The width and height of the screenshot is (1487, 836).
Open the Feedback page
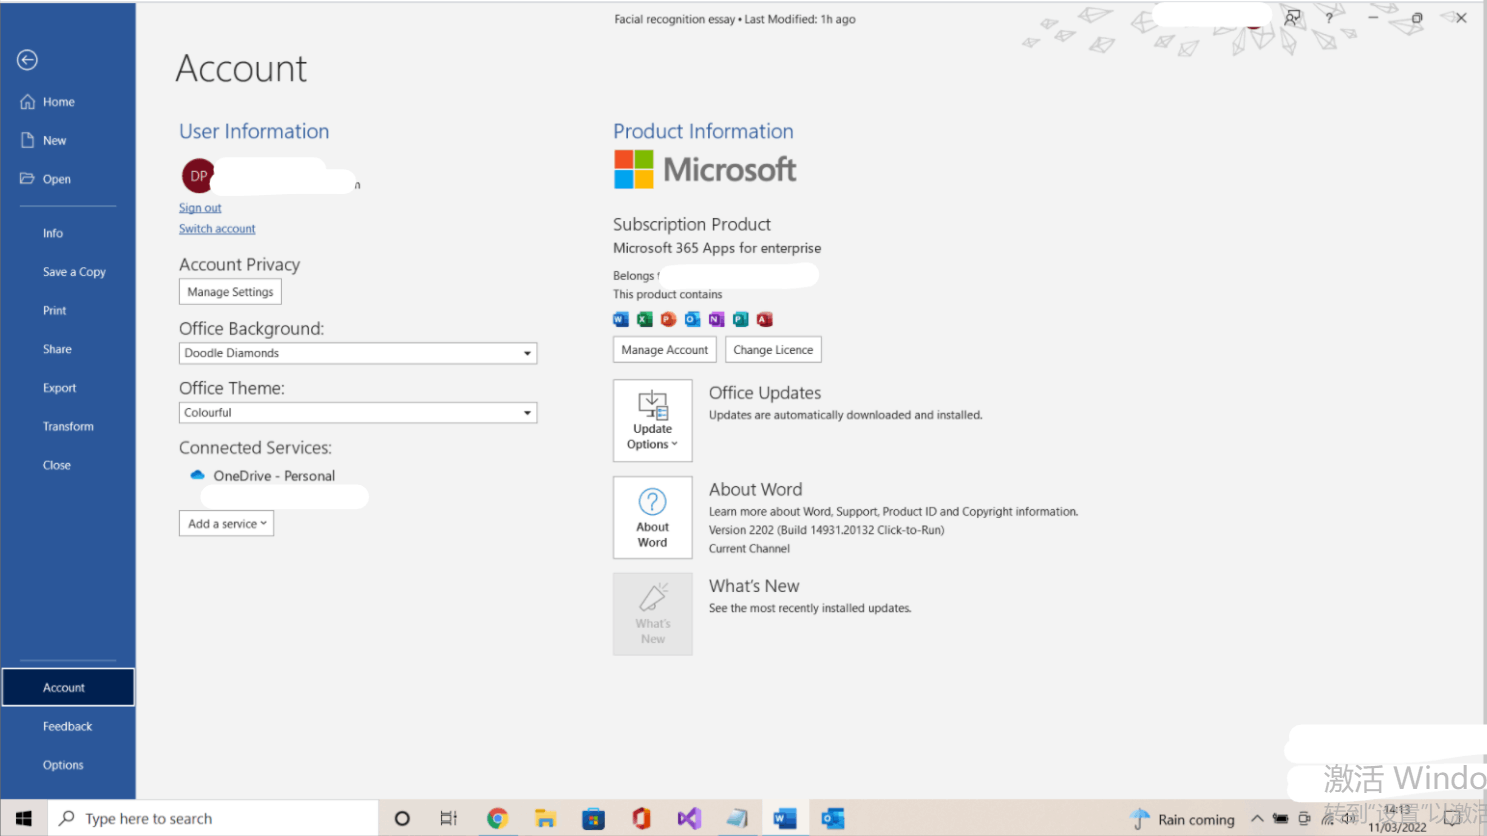(x=68, y=726)
